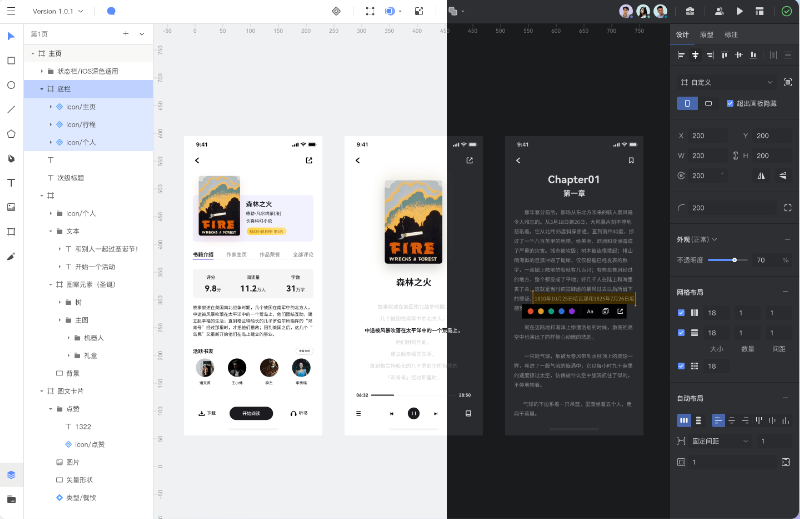800x519 pixels.
Task: Click the X position input field
Action: coord(709,136)
